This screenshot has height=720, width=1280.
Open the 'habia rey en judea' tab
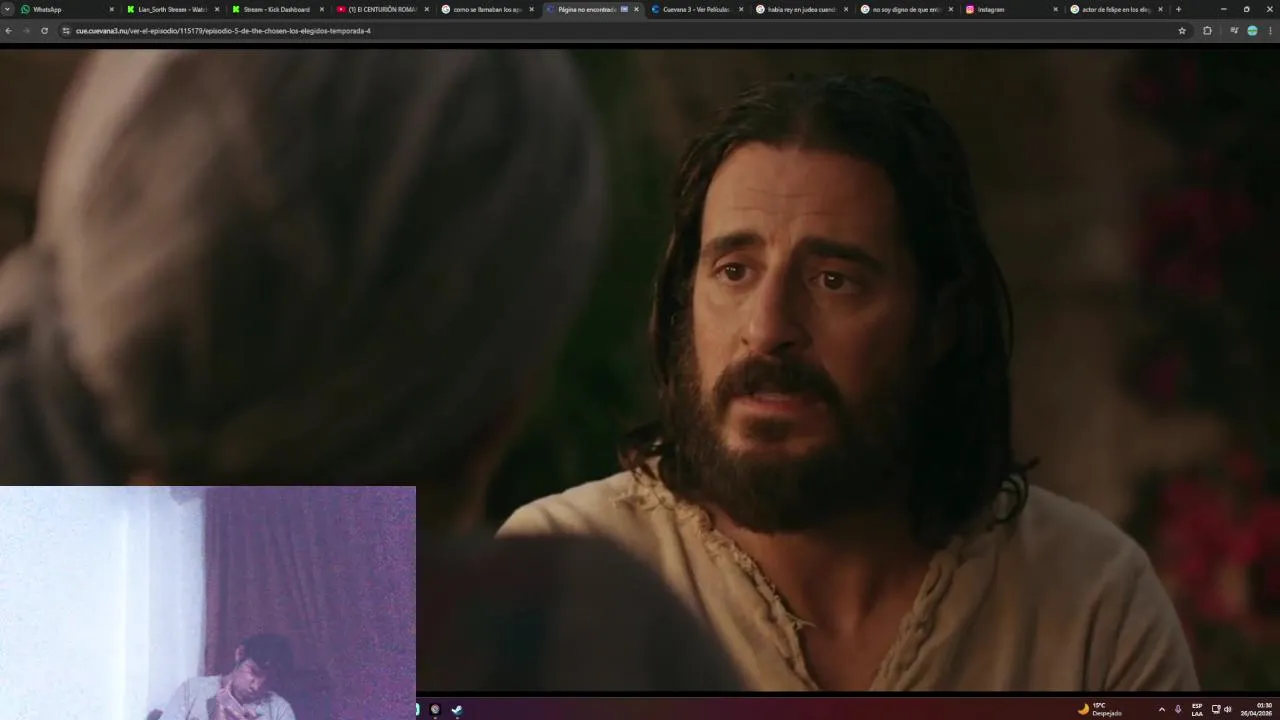tap(800, 9)
